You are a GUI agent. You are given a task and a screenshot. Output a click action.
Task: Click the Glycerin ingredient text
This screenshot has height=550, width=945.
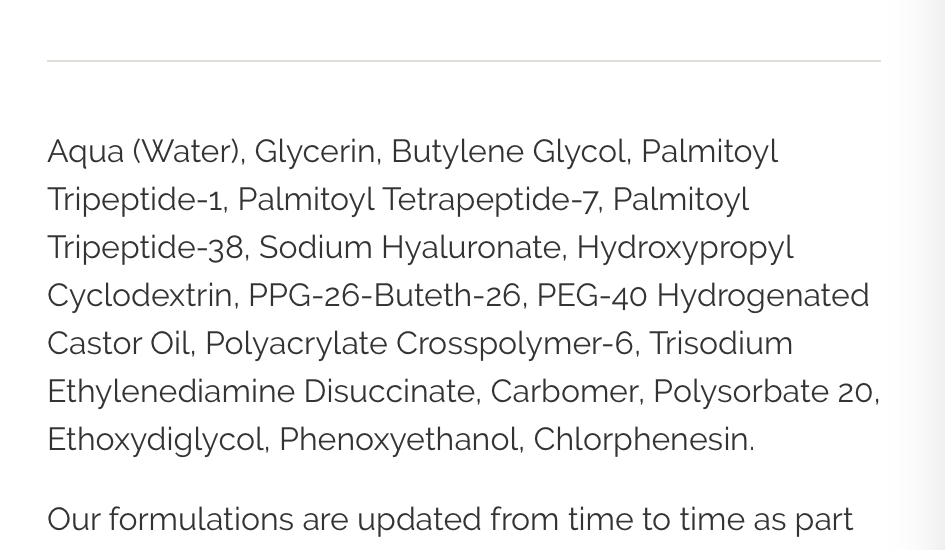pos(315,152)
